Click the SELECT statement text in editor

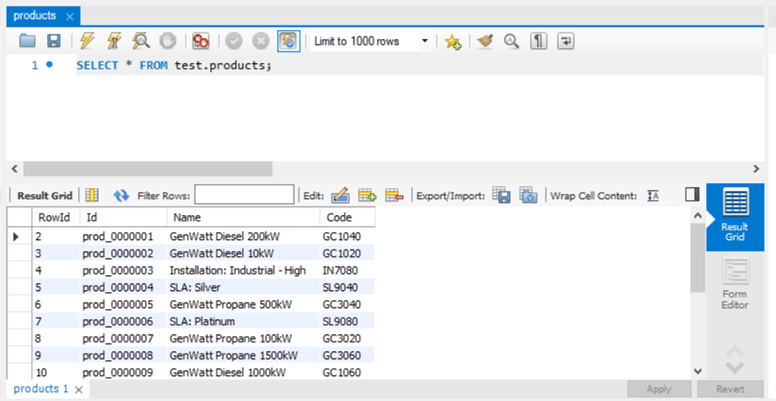[174, 65]
